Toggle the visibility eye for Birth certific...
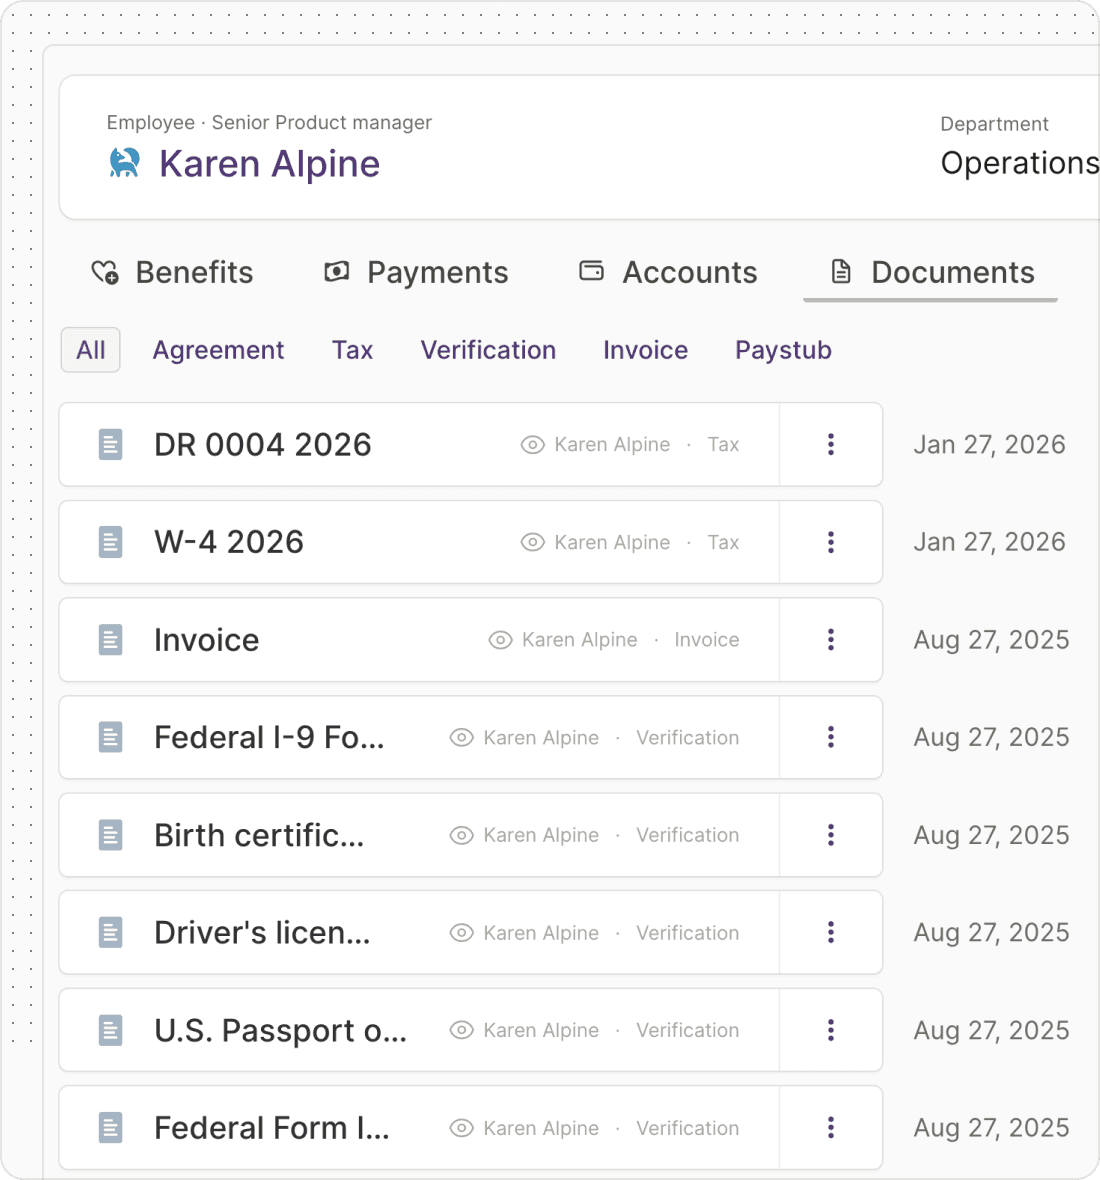 [x=462, y=835]
